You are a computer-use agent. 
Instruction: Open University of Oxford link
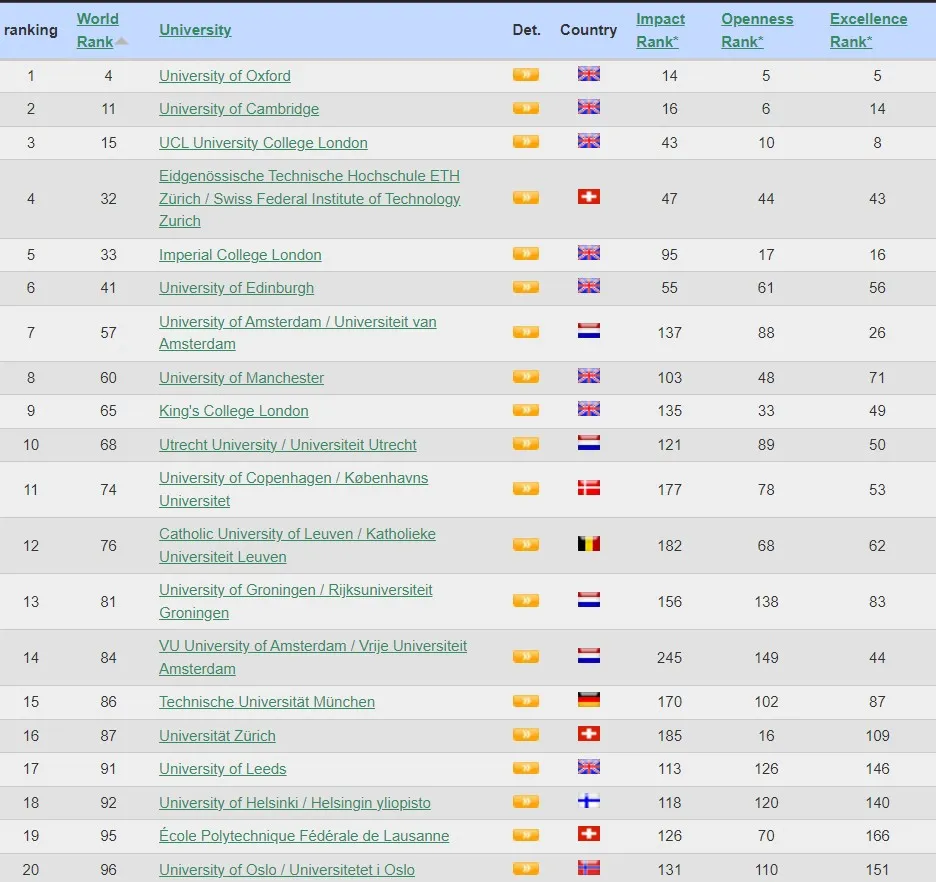point(225,76)
